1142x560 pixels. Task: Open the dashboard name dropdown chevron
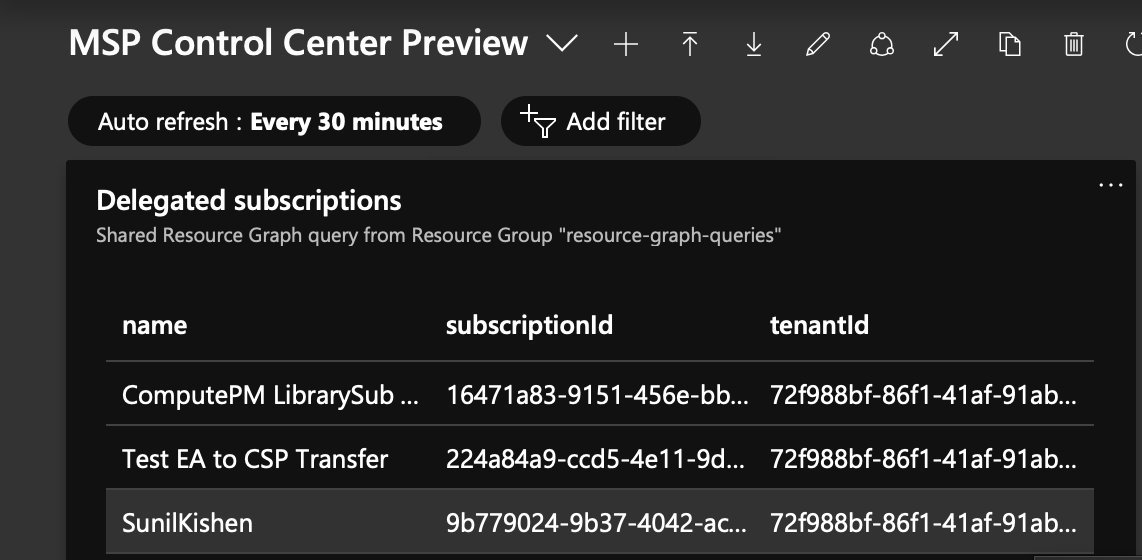(562, 44)
